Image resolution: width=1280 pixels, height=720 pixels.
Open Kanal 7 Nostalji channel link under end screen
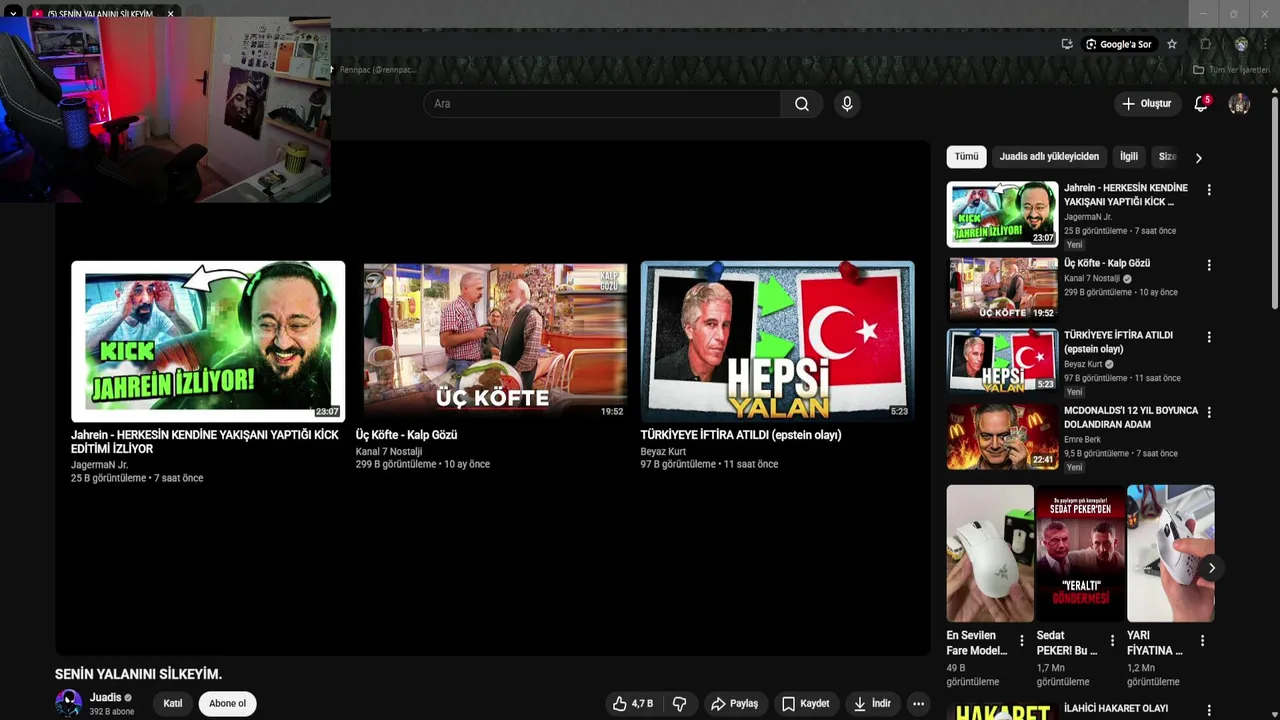(389, 451)
